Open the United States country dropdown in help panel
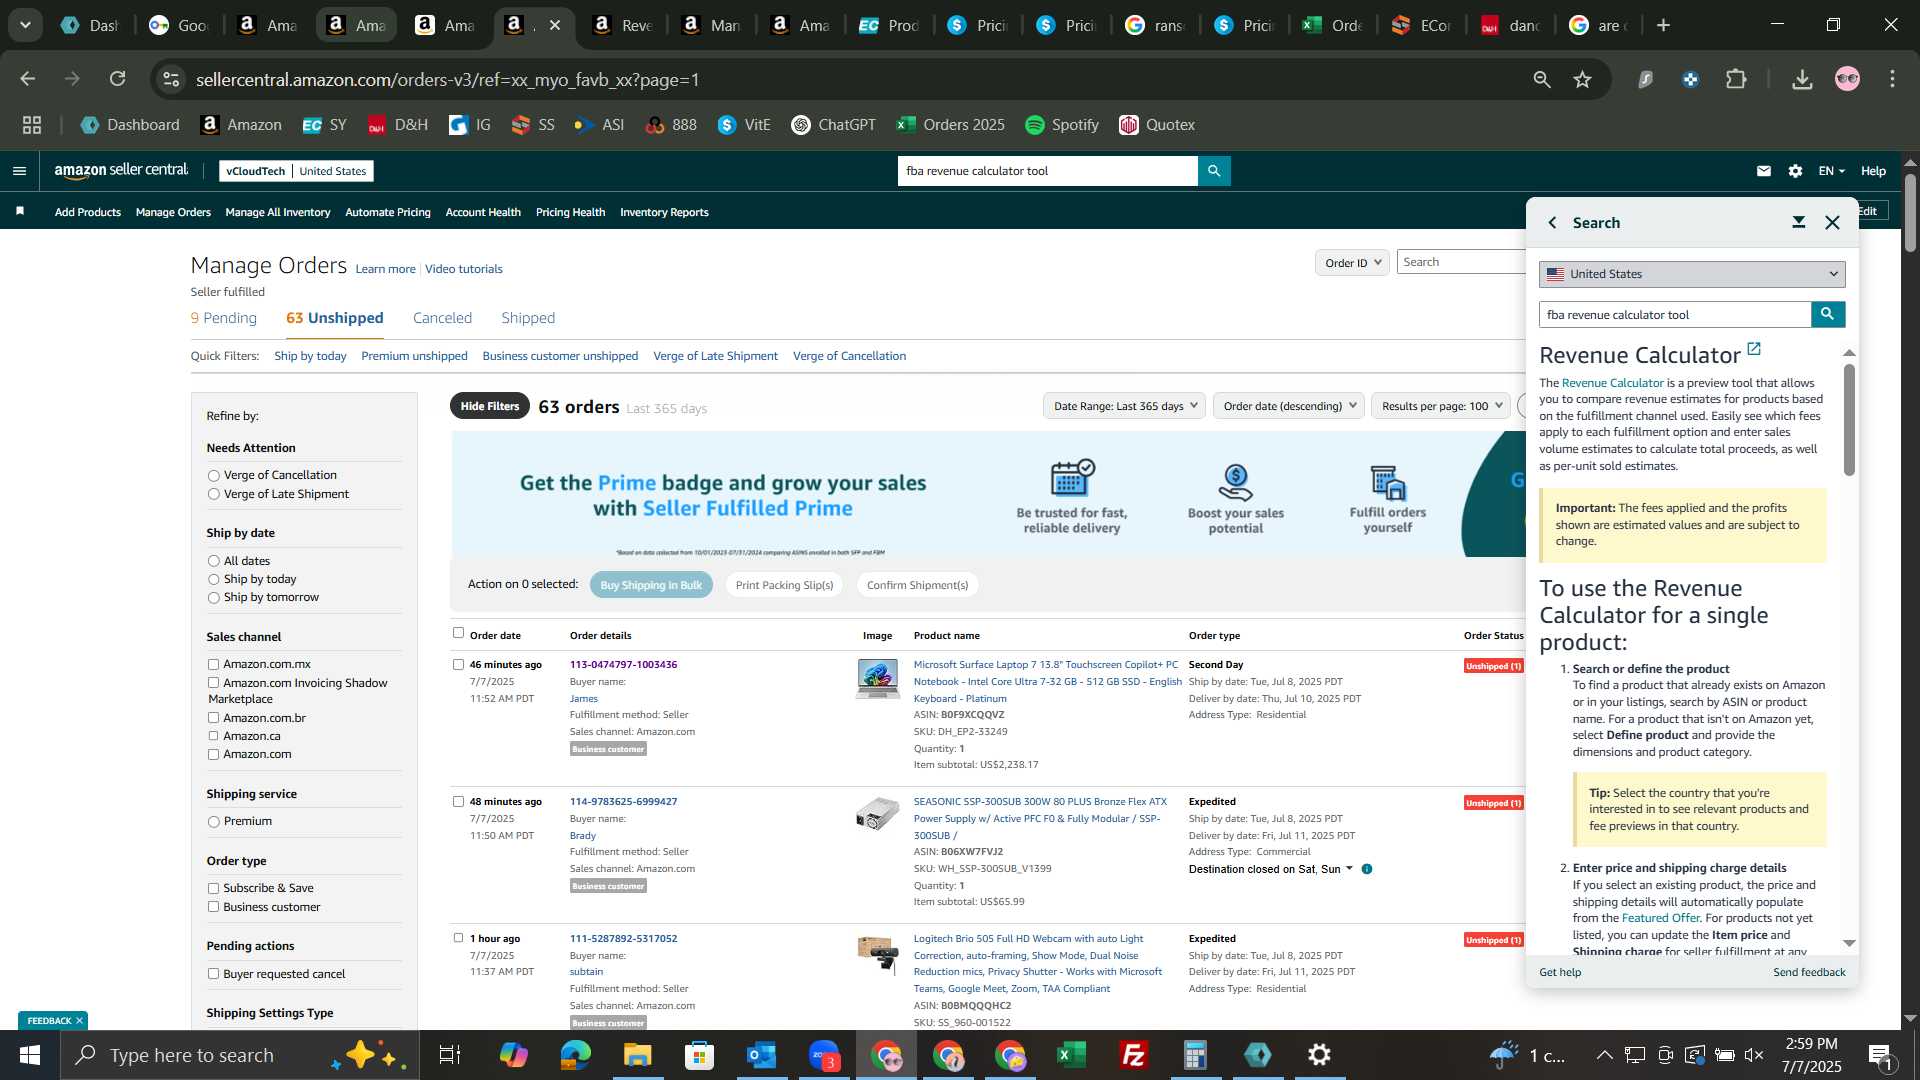 click(1692, 274)
